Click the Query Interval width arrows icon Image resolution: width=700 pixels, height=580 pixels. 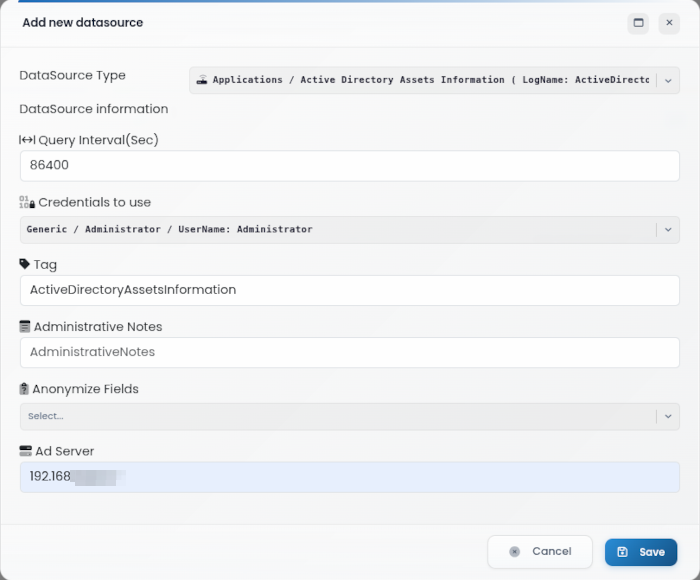click(x=27, y=140)
